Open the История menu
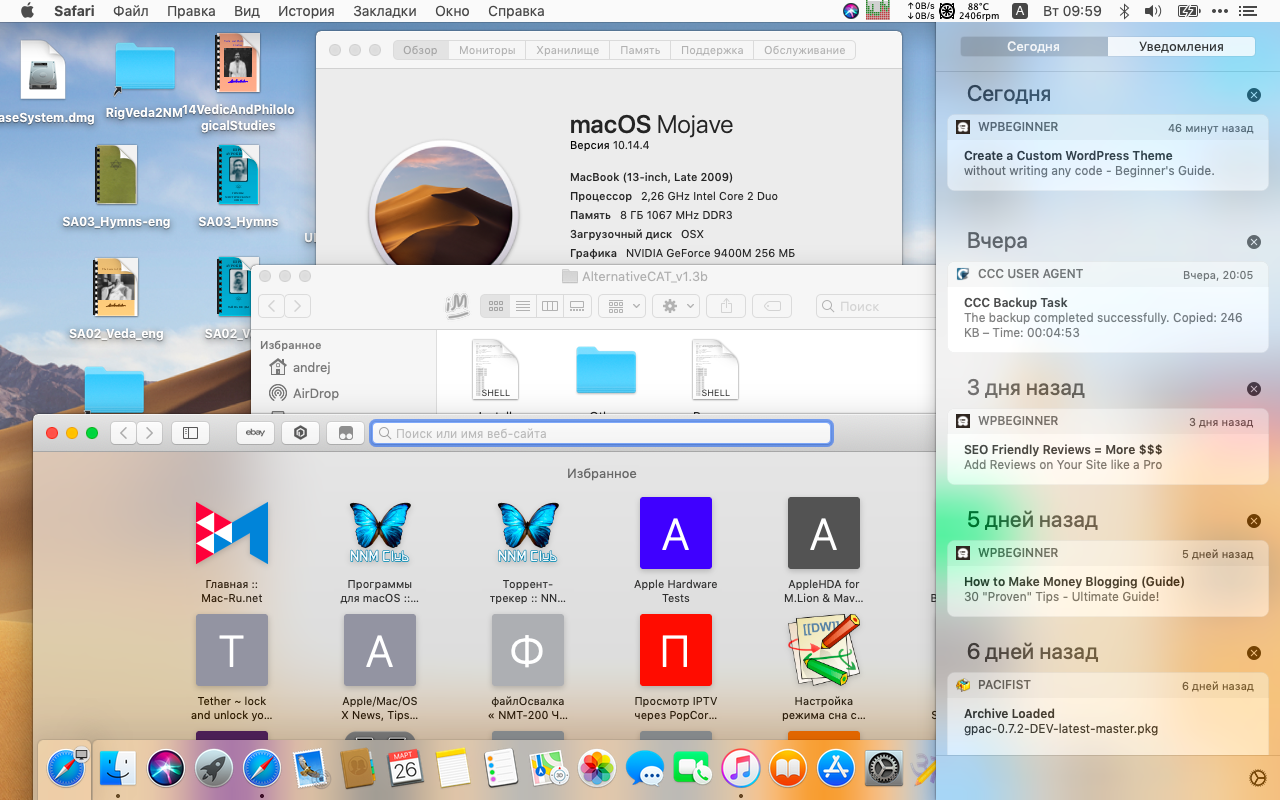The width and height of the screenshot is (1280, 800). pyautogui.click(x=306, y=11)
